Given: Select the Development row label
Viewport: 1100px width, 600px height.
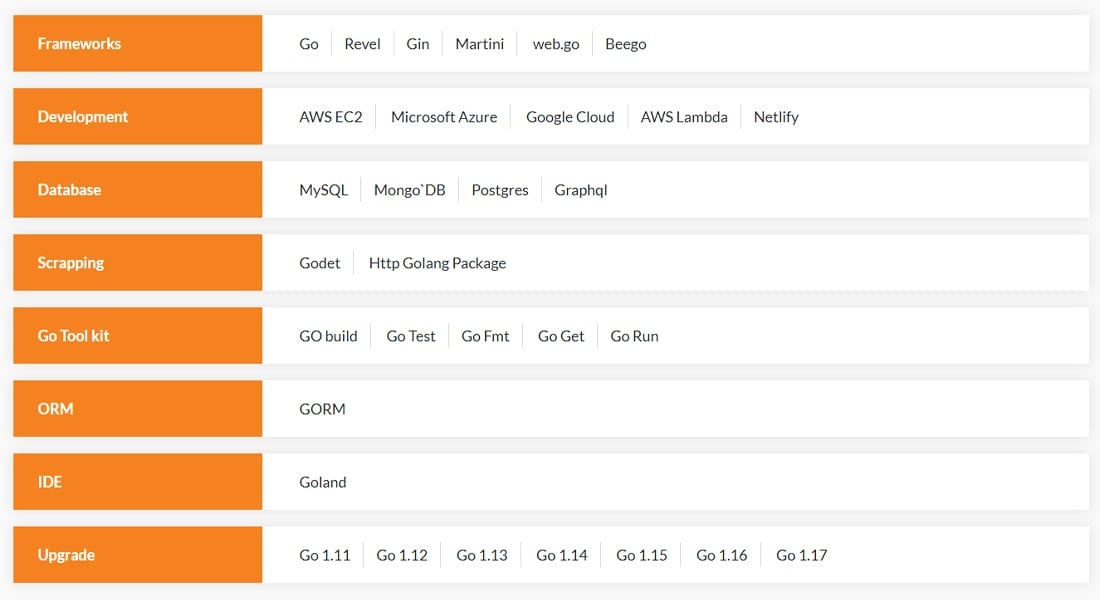Looking at the screenshot, I should [x=138, y=116].
